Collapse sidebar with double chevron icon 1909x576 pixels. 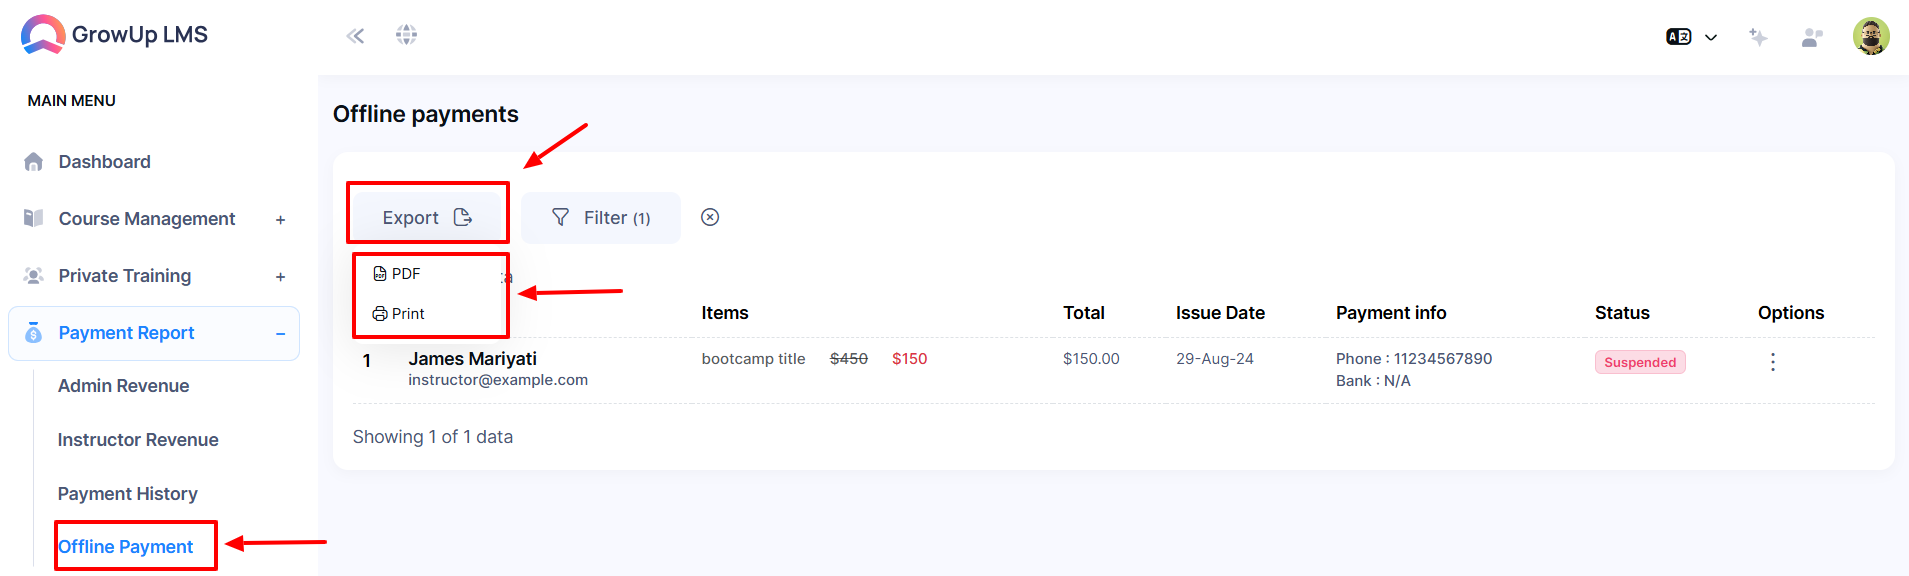tap(355, 36)
